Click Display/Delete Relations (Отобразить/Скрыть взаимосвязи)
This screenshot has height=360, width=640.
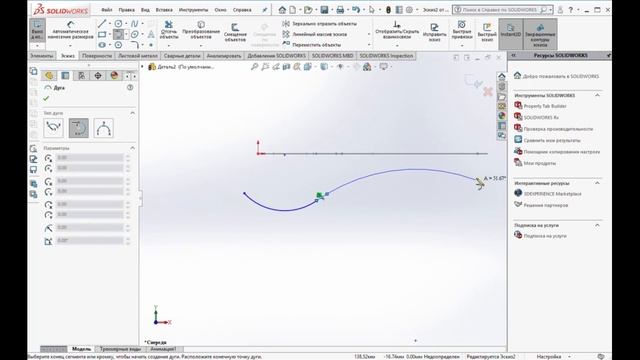tap(397, 30)
